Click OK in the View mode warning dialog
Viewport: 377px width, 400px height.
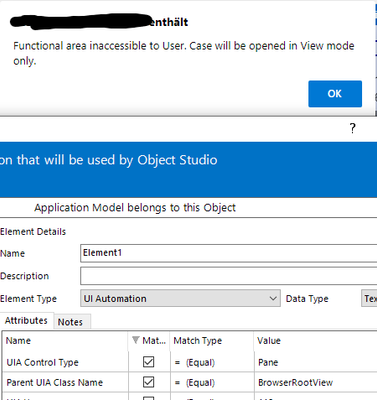335,94
